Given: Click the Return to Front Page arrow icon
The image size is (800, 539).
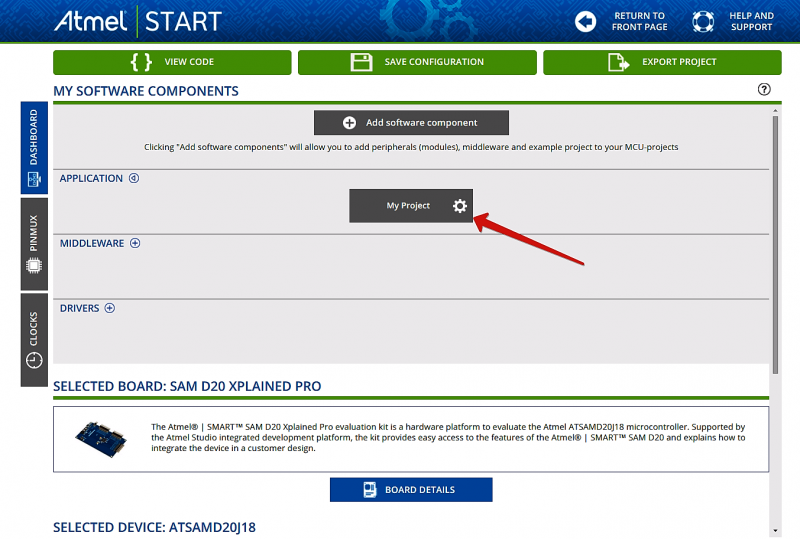Looking at the screenshot, I should 585,21.
